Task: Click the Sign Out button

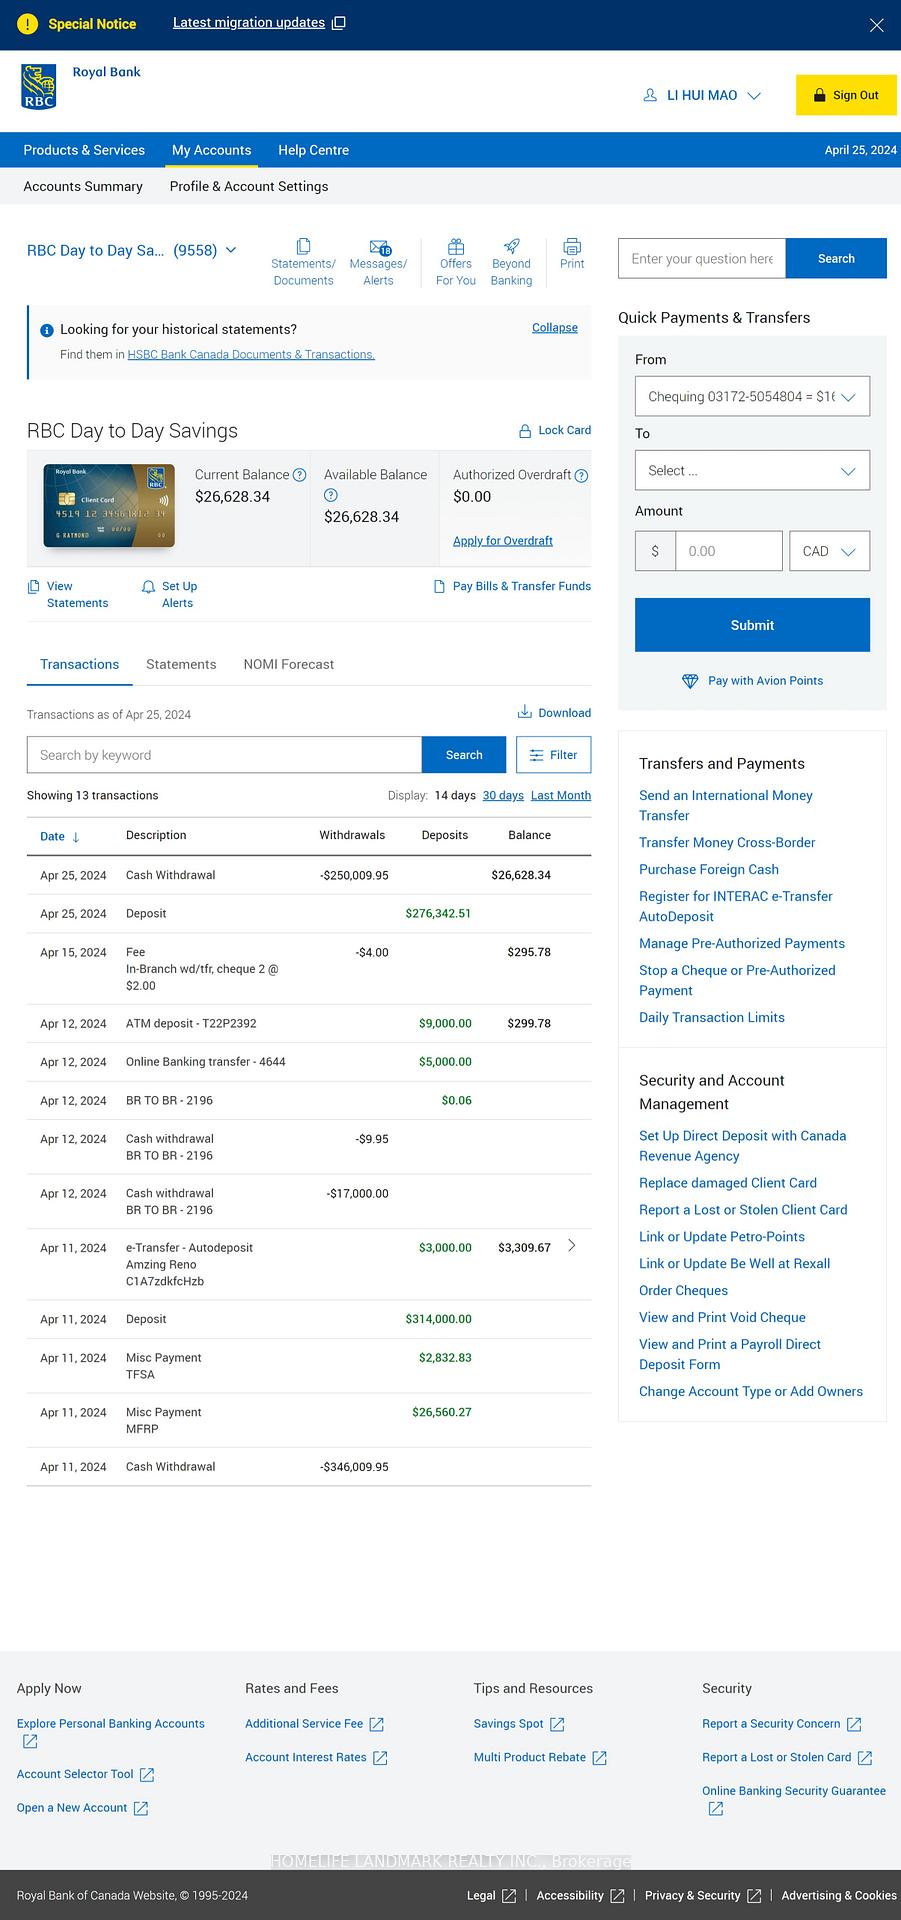Action: click(846, 95)
